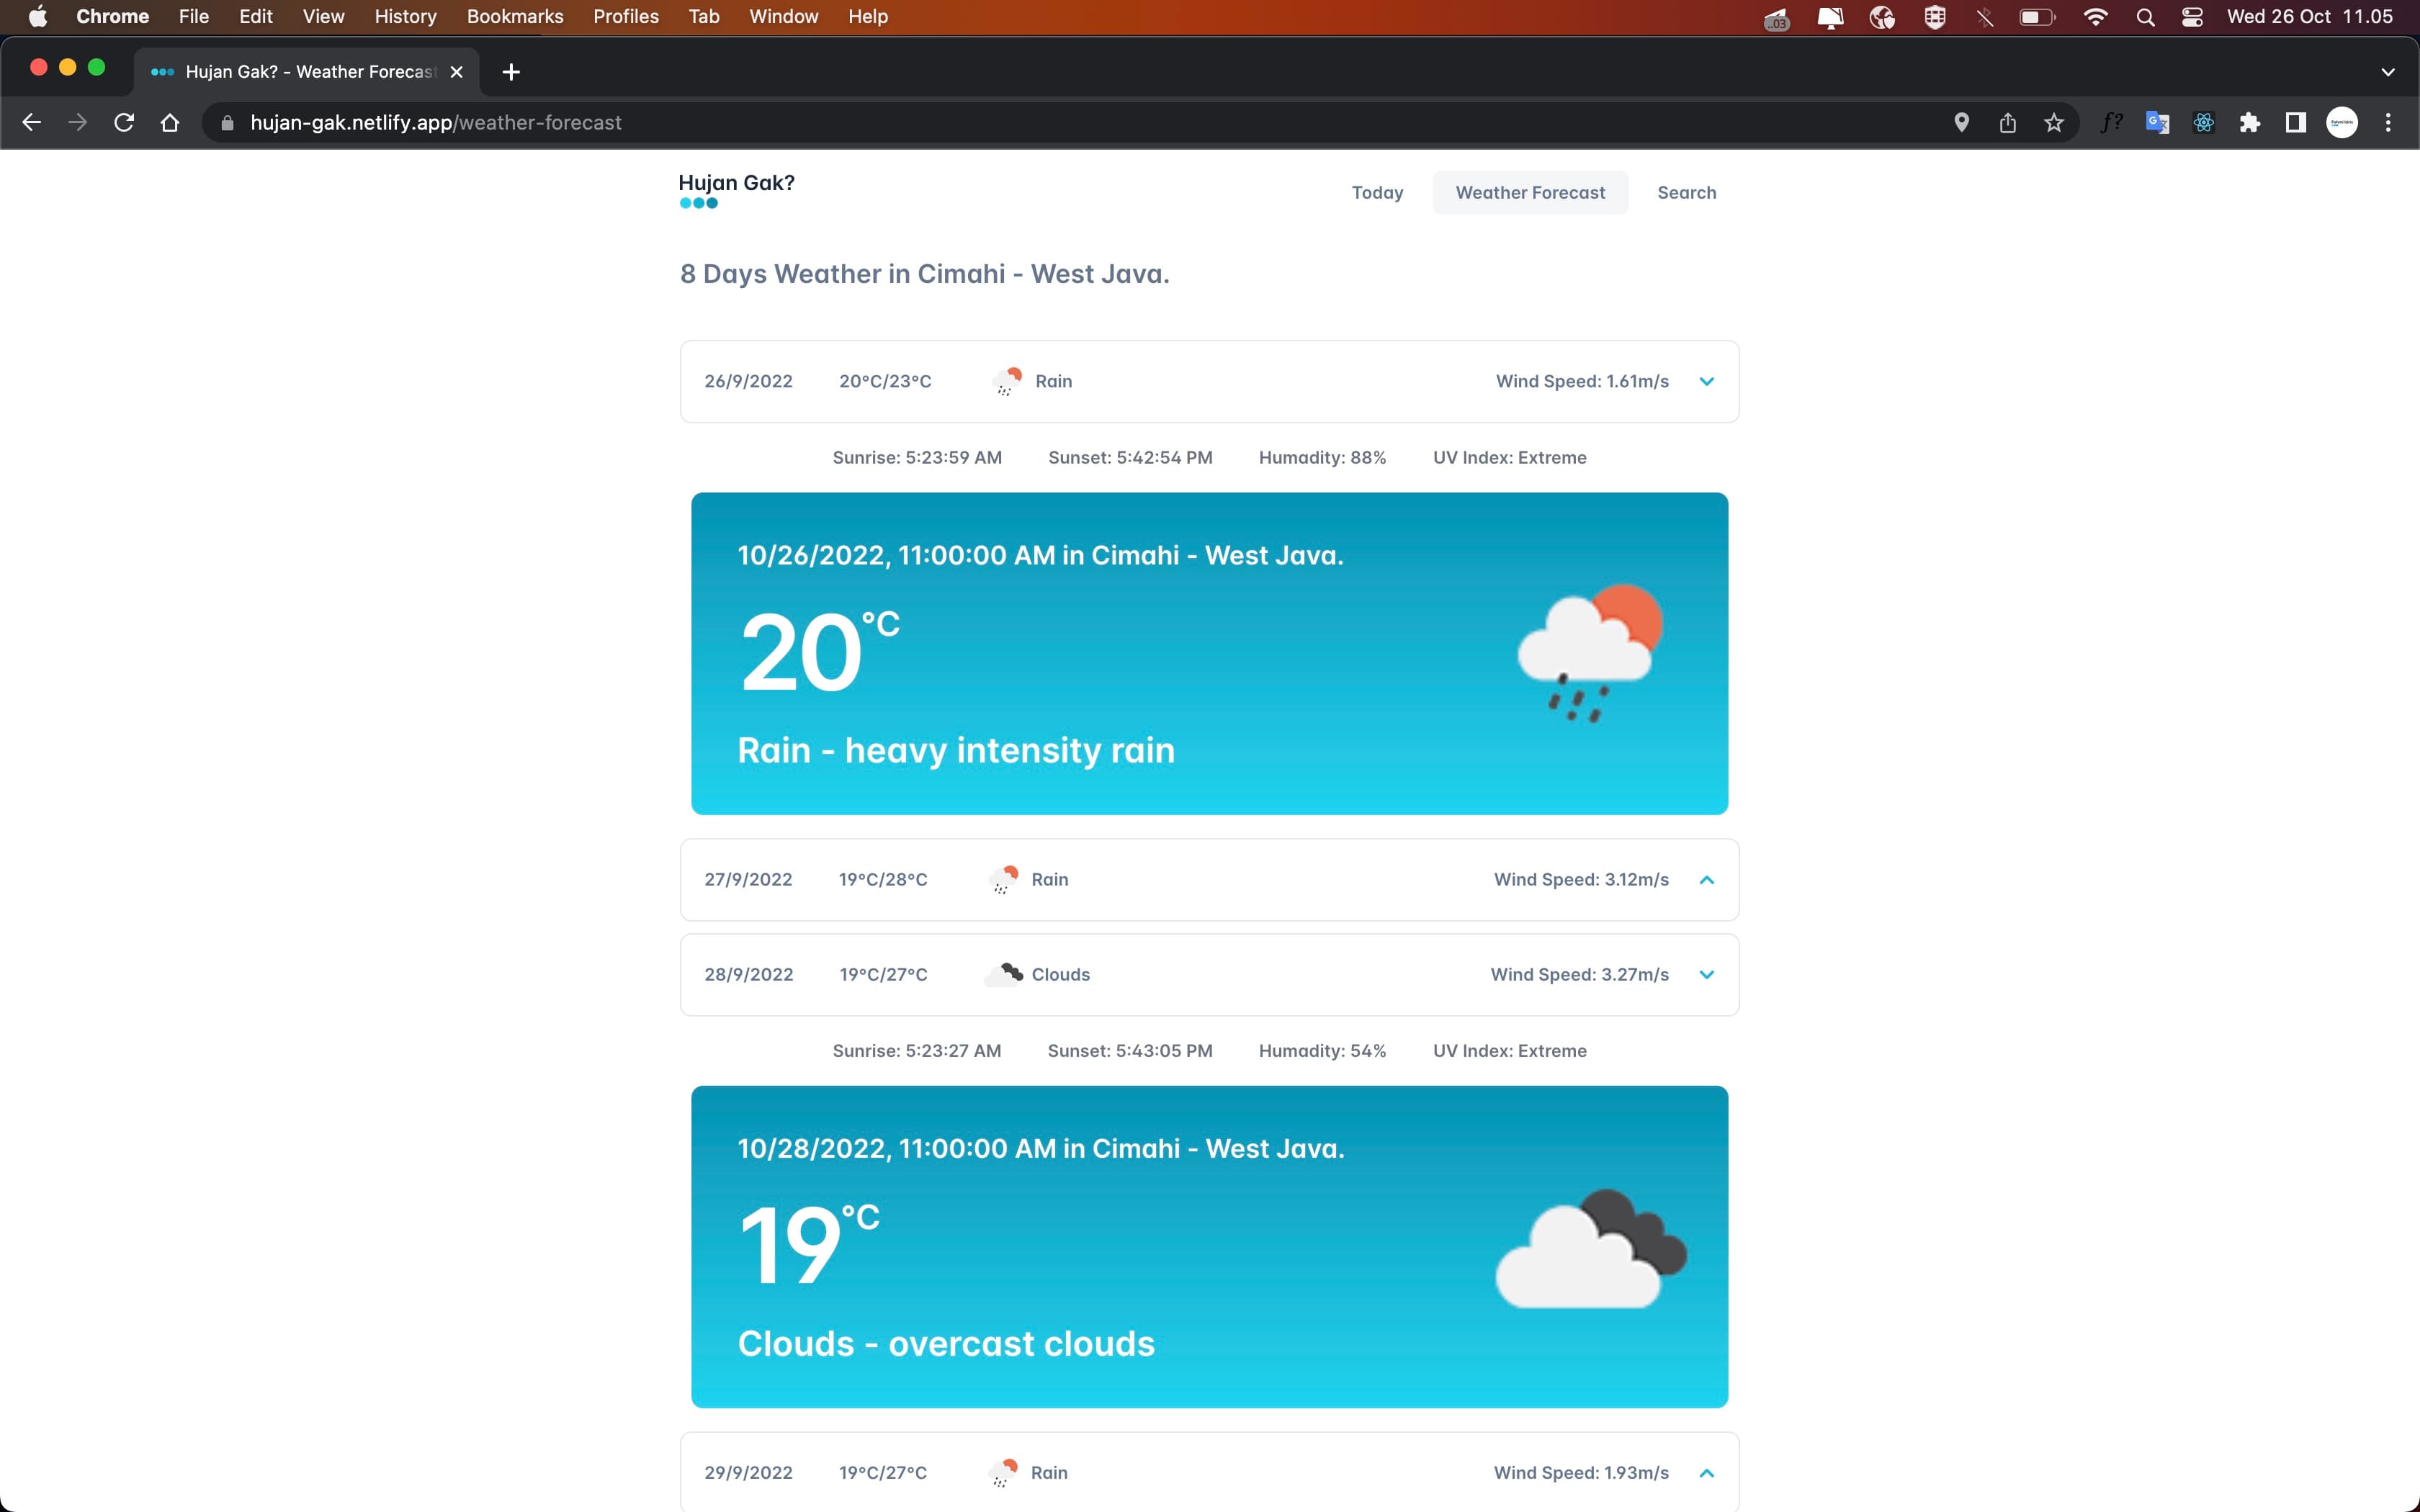Click the rain icon in 29/9/2022 row

(1003, 1473)
